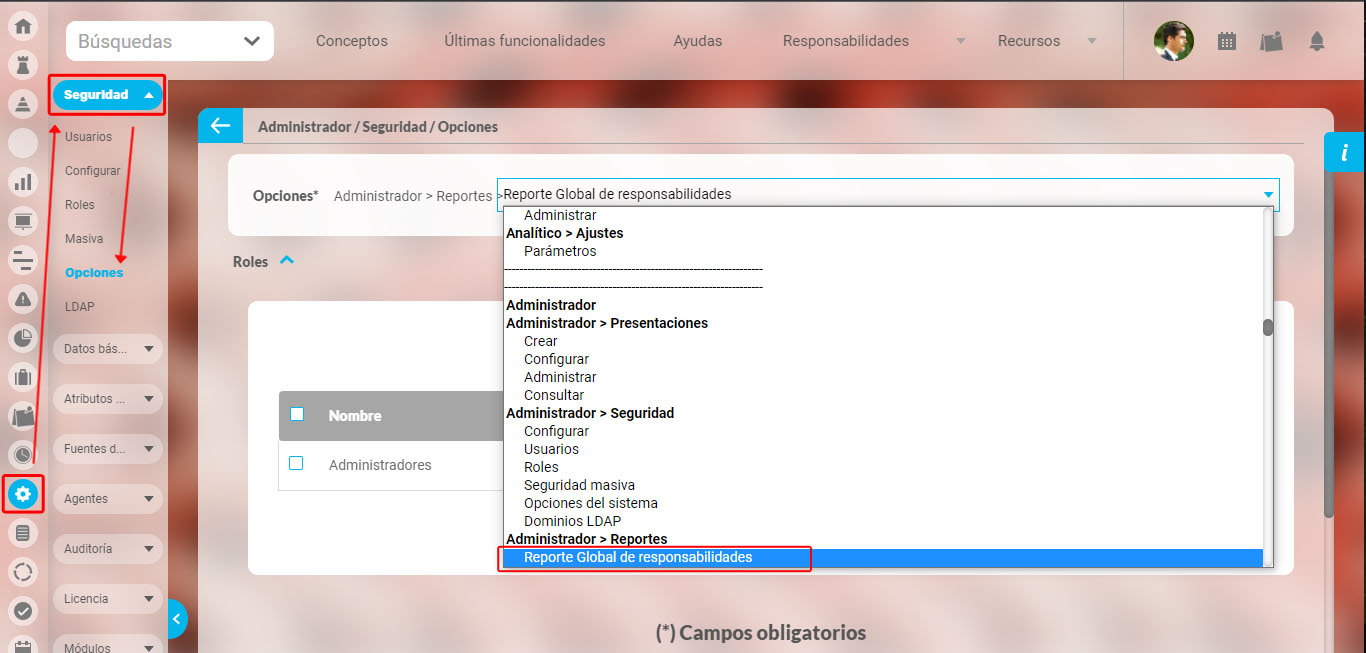Open the calendar icon in top bar

(1226, 41)
